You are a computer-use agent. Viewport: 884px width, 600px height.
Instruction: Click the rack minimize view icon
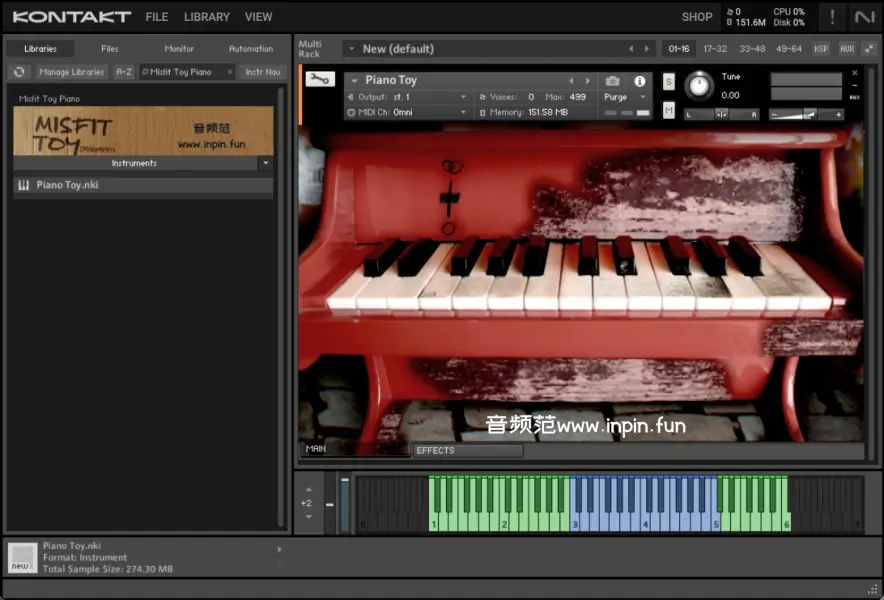pos(867,49)
